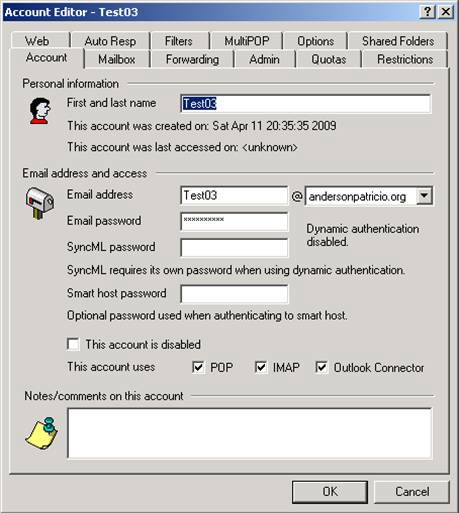
Task: Click the person icon under Personal information
Action: pos(40,111)
